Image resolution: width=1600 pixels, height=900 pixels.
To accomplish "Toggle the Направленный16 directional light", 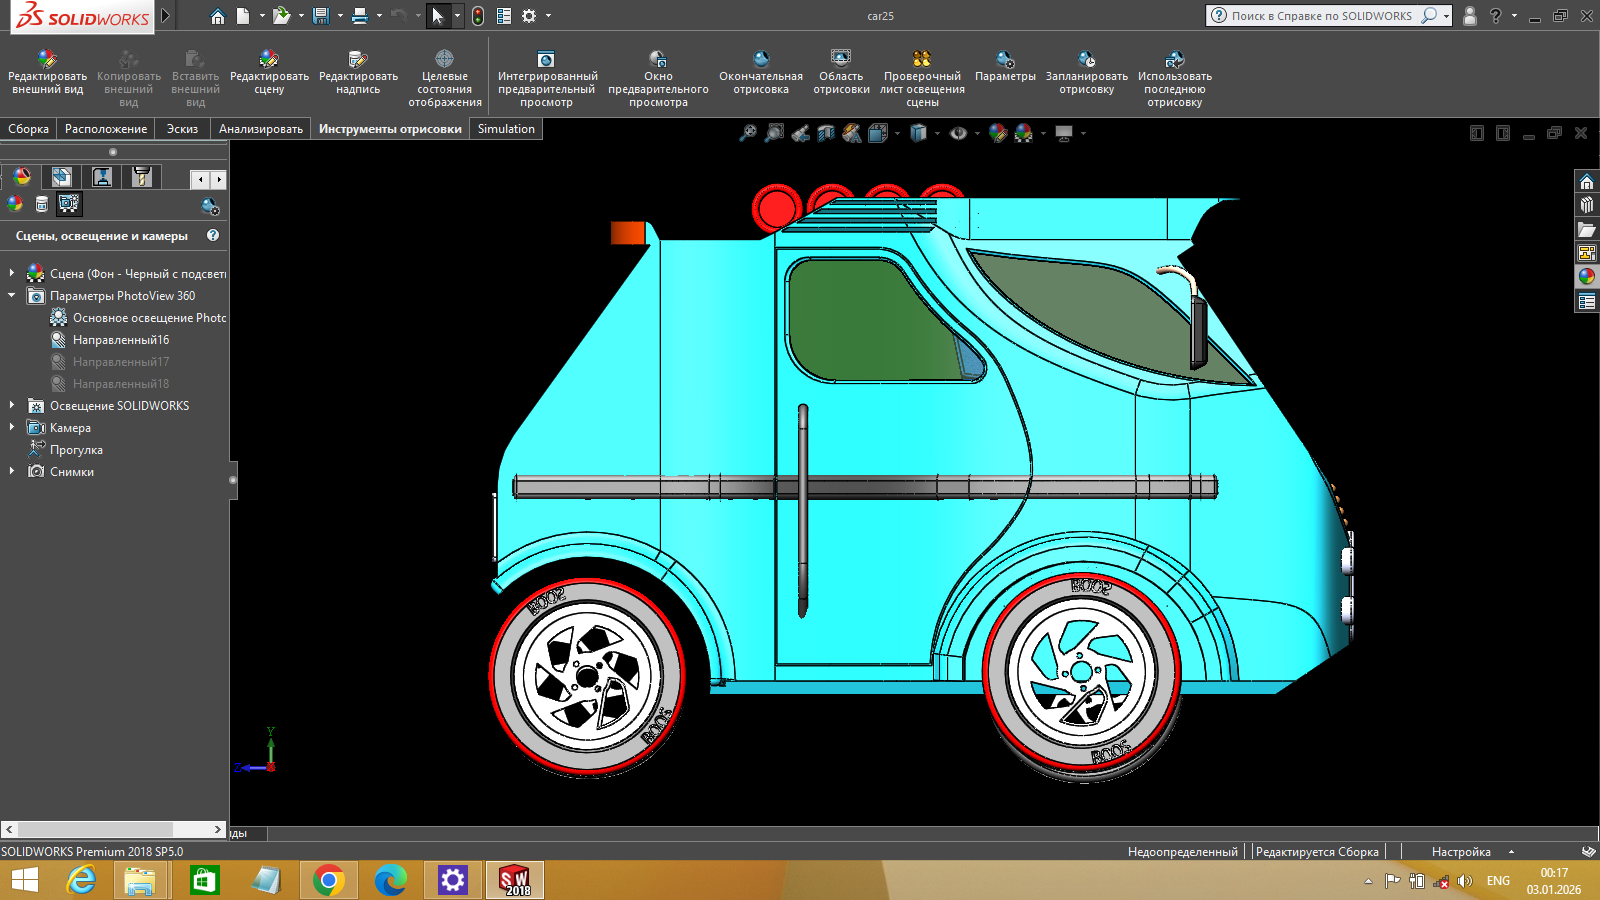I will 120,340.
